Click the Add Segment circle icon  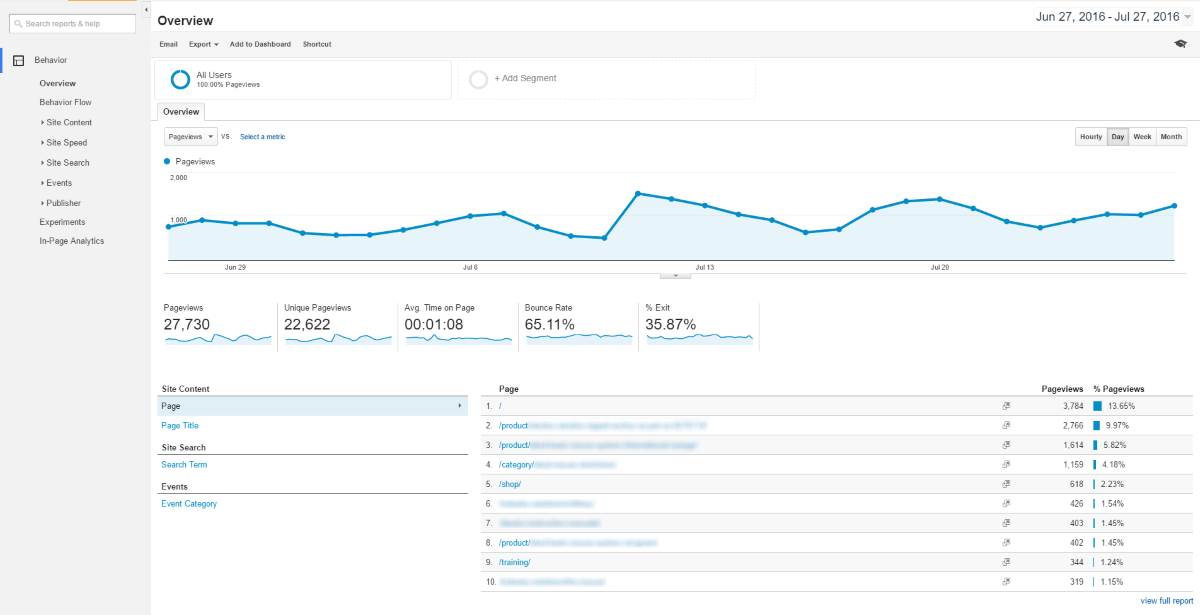[x=479, y=77]
